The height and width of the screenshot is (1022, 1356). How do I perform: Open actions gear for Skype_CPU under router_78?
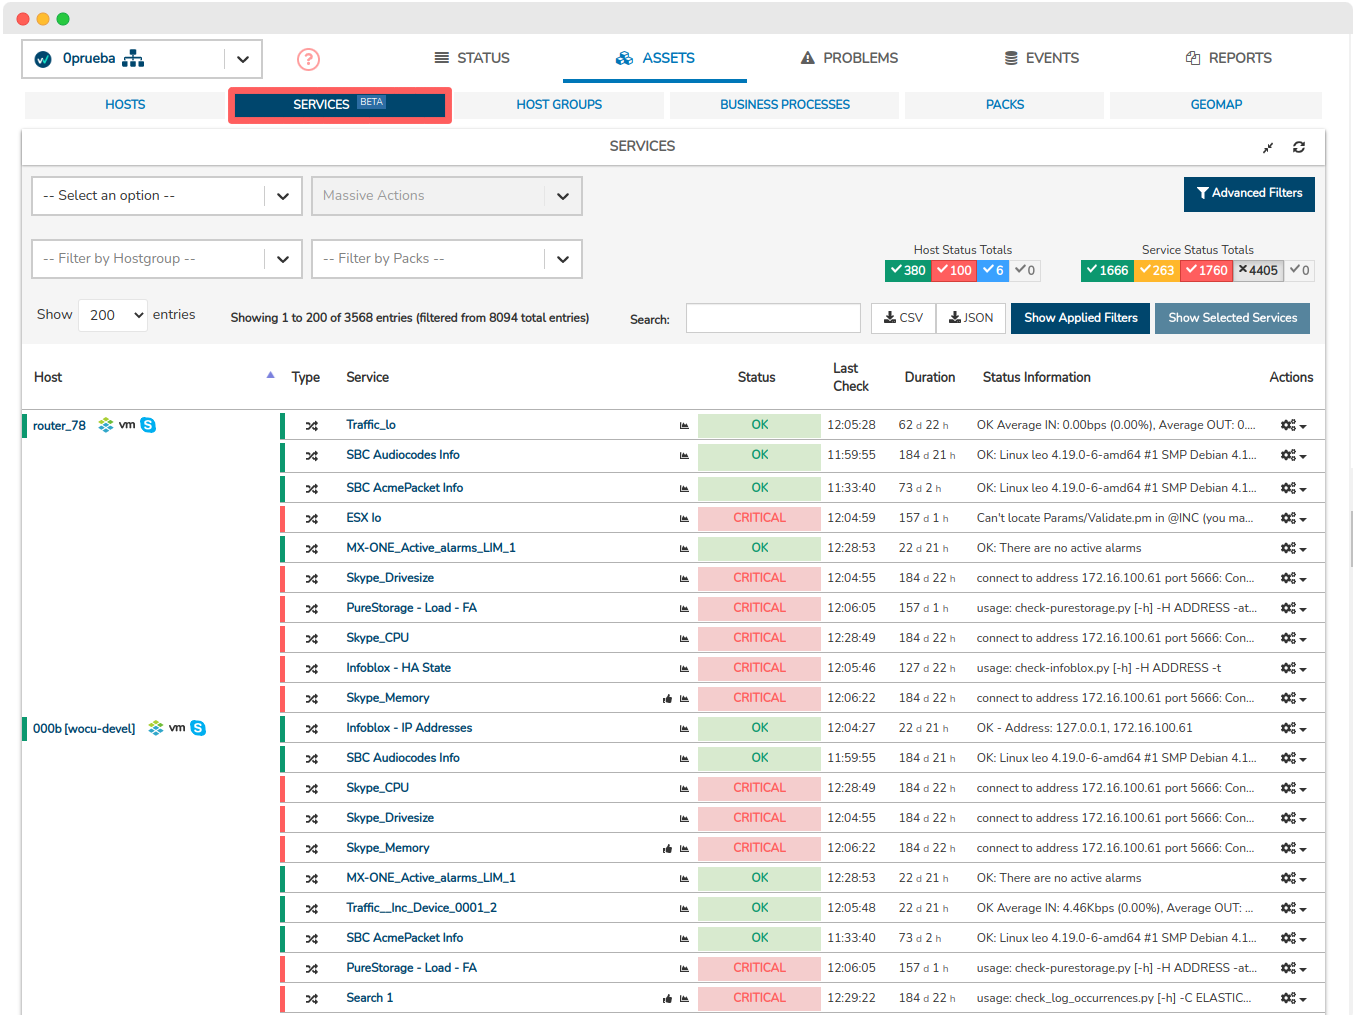click(x=1293, y=639)
